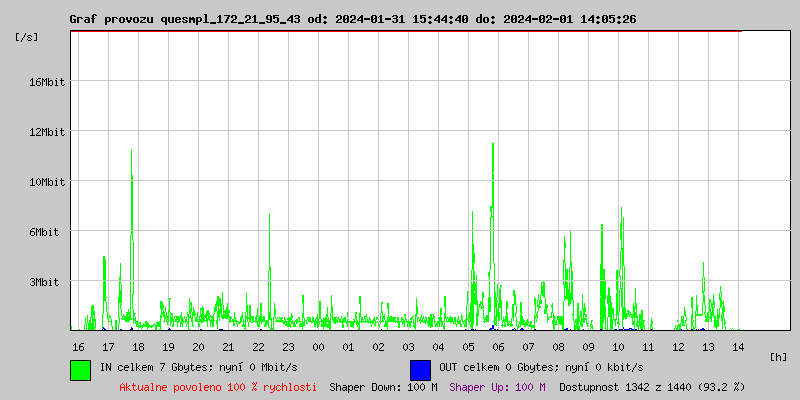Click the 6Mbit y-axis label
The height and width of the screenshot is (400, 800).
[x=46, y=232]
